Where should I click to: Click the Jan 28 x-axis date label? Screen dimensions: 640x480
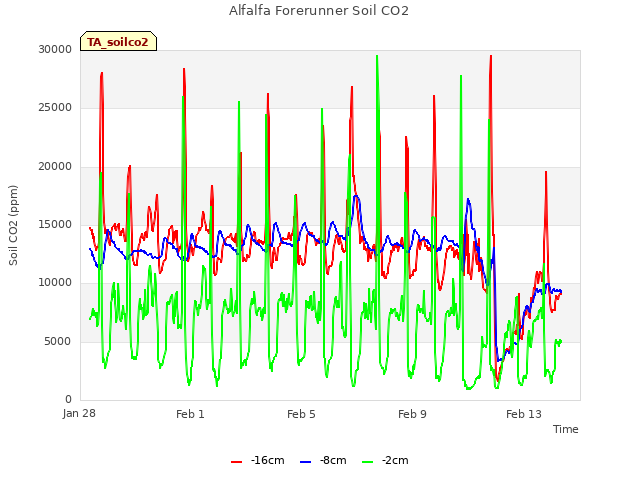(79, 413)
